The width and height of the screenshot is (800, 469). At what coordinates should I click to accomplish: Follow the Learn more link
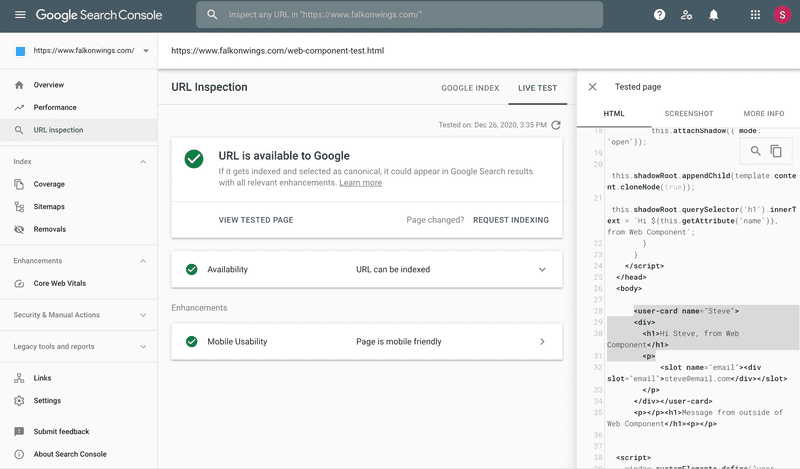(361, 183)
